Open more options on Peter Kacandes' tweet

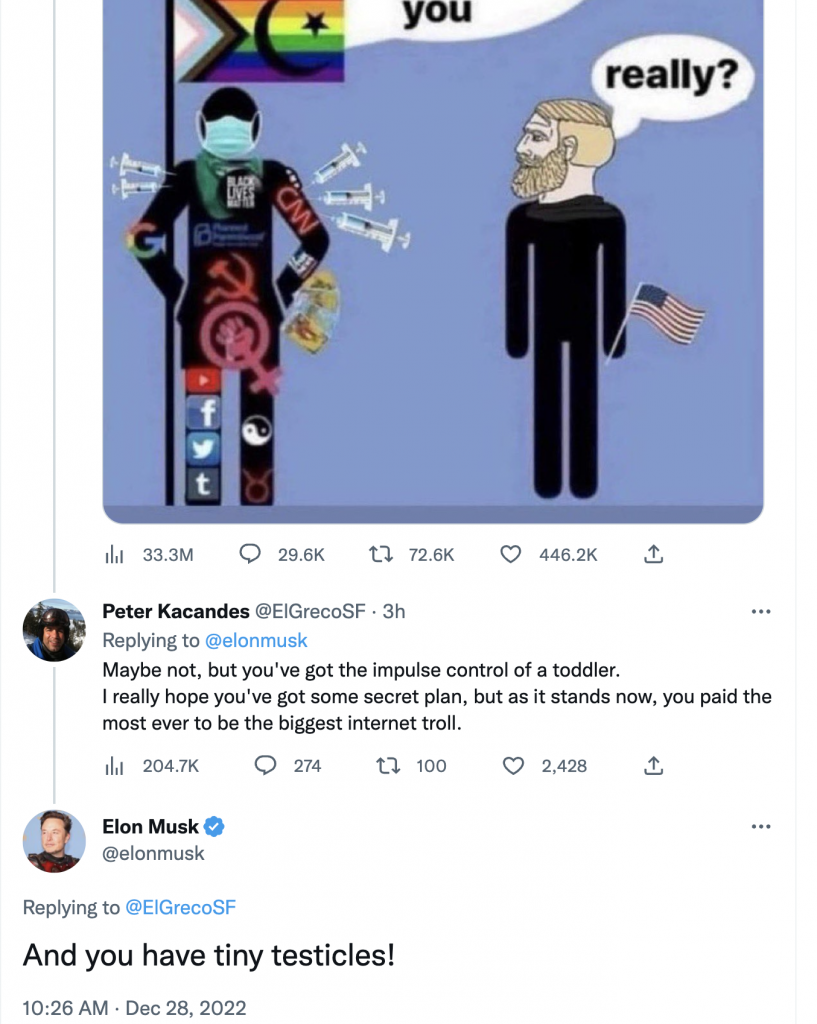761,612
